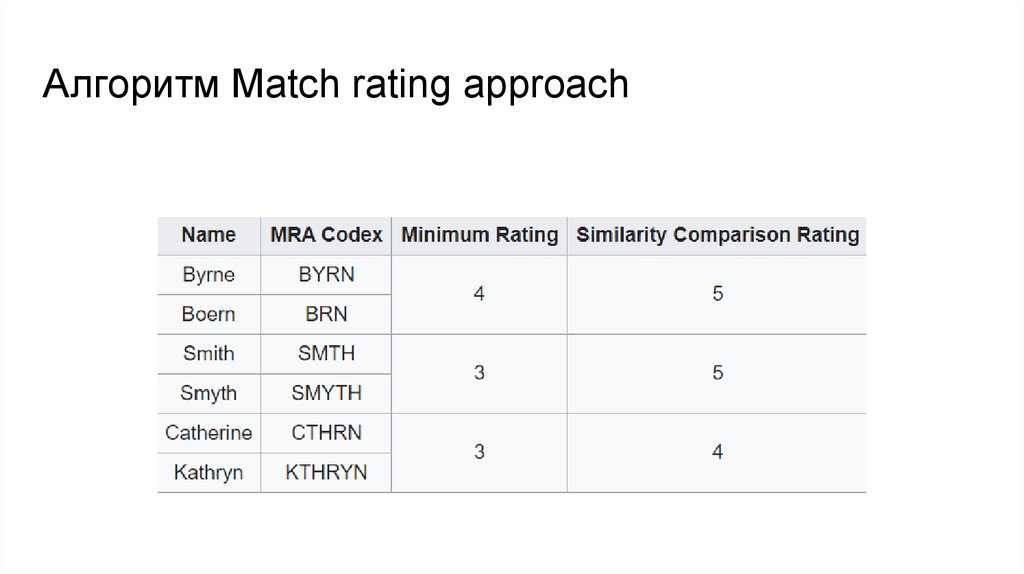
Task: Select the Smith name cell
Action: (x=209, y=354)
